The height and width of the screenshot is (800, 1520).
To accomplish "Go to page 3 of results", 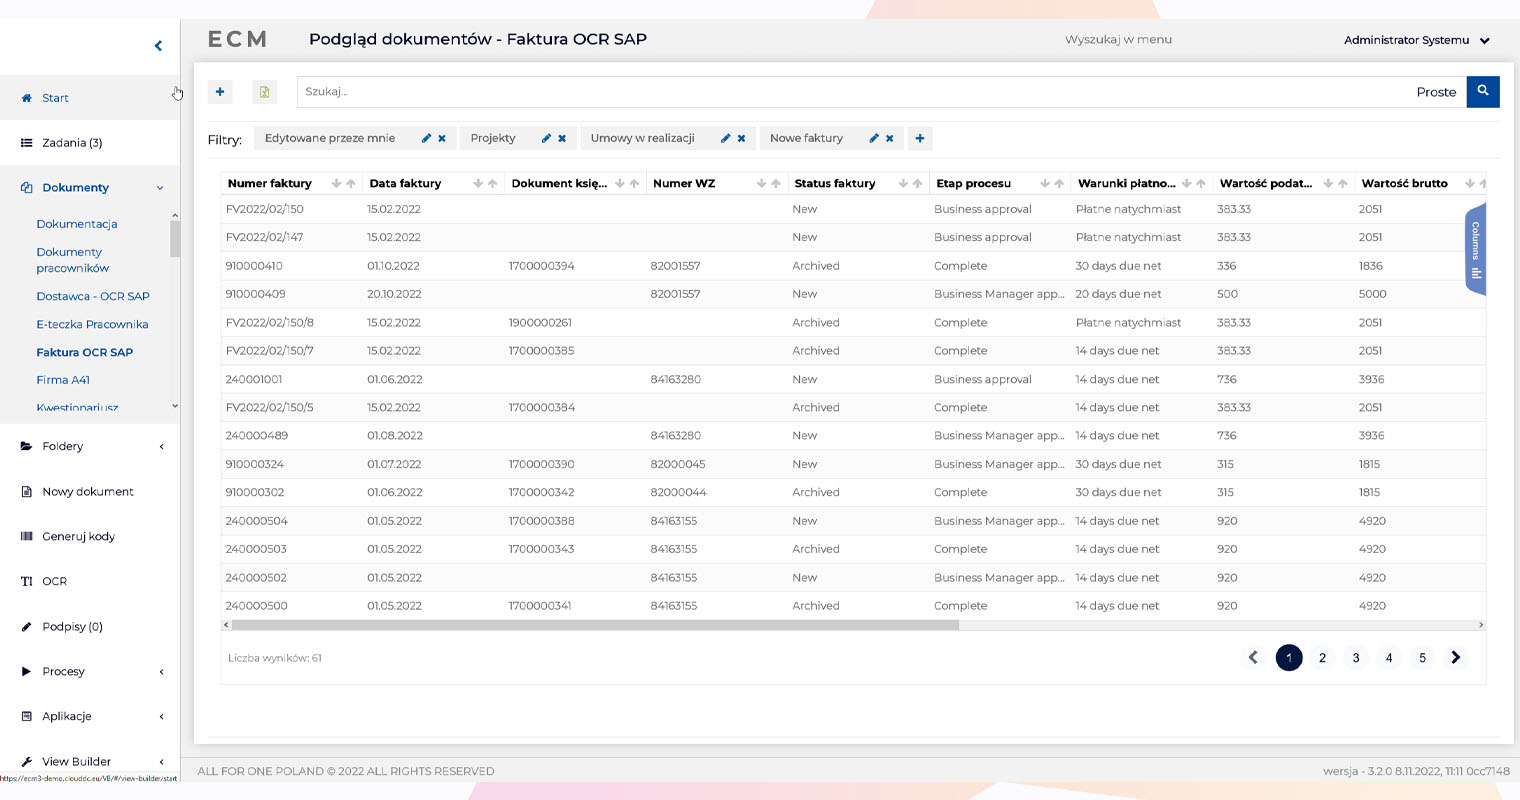I will [x=1355, y=658].
